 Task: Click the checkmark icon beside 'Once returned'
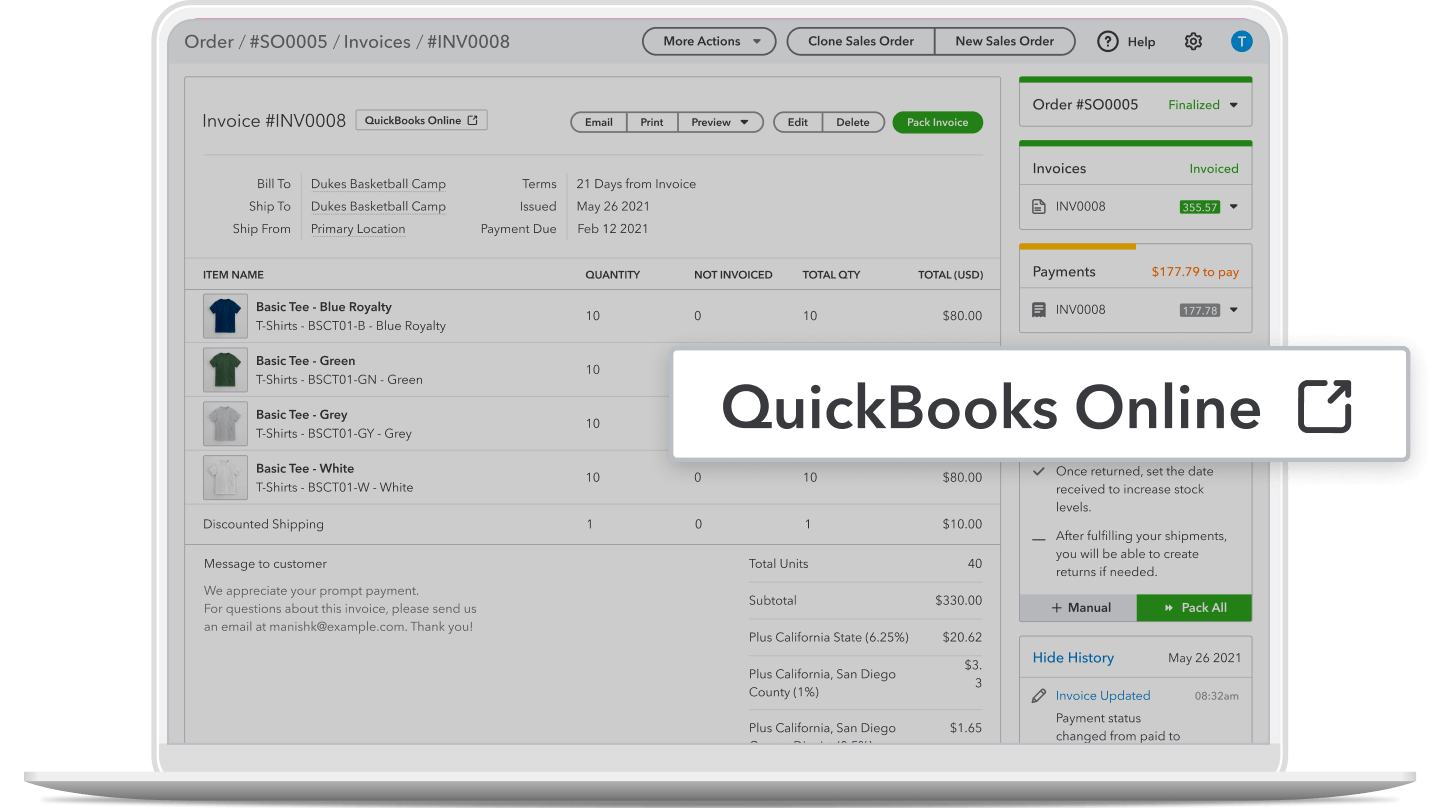click(x=1039, y=471)
